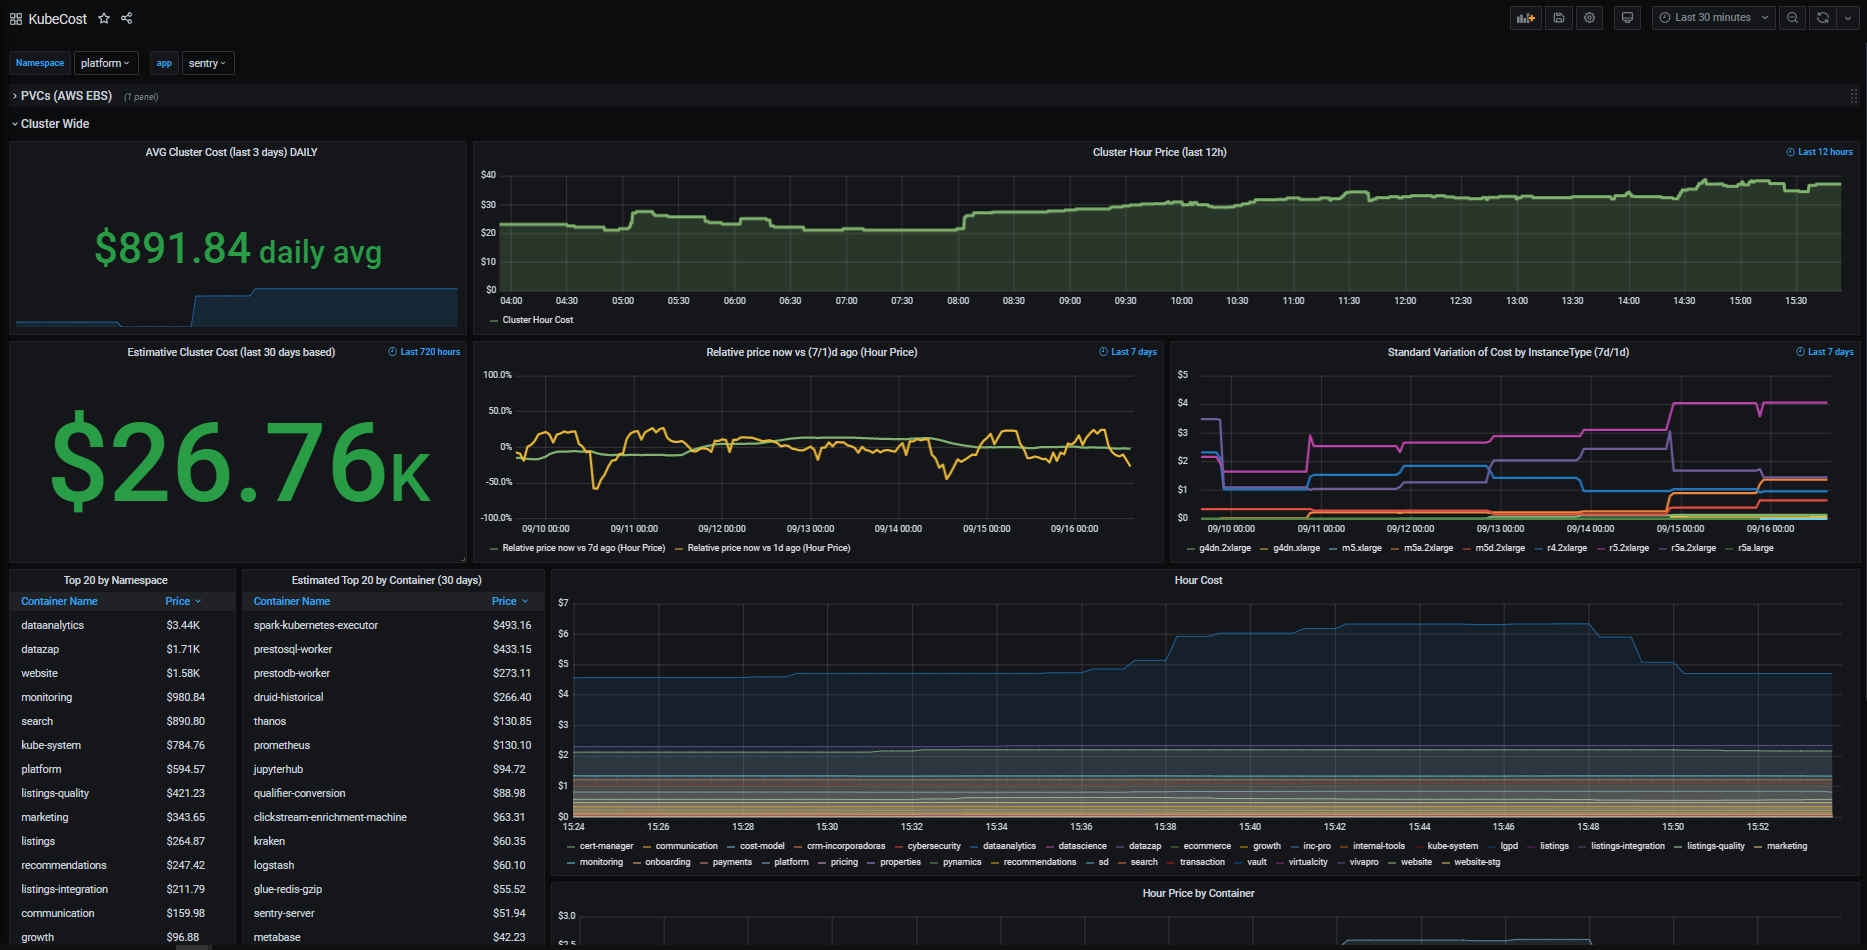Open dashboard settings gear icon
1867x950 pixels.
pos(1589,18)
